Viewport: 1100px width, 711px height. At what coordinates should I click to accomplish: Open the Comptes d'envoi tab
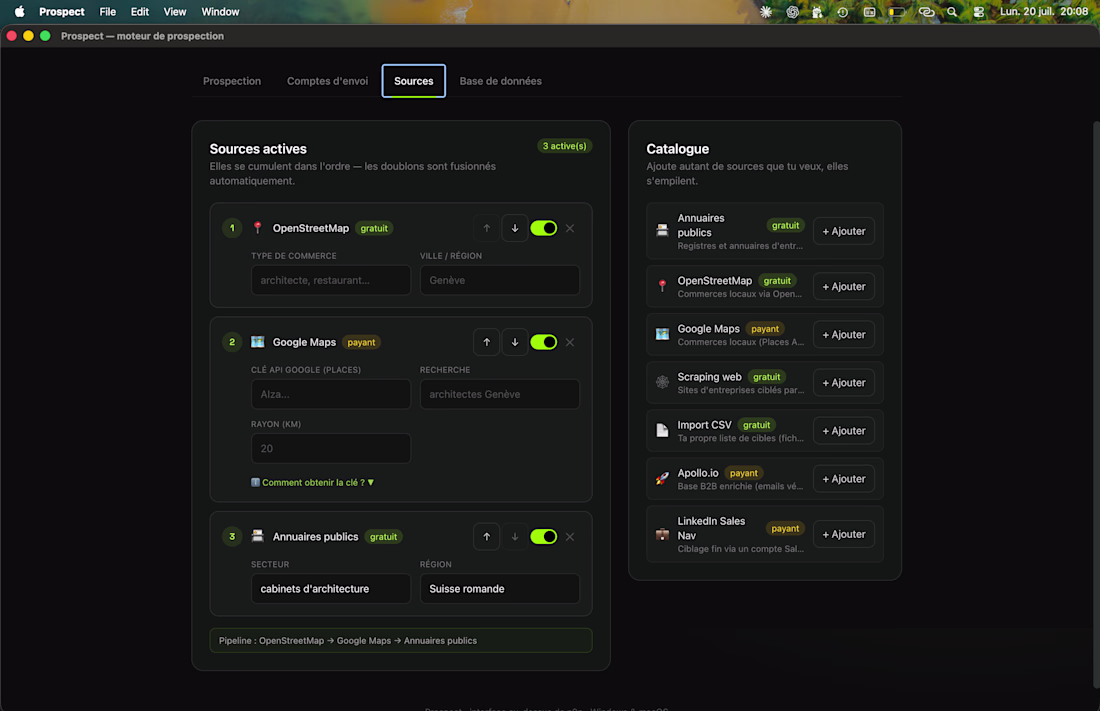tap(327, 81)
